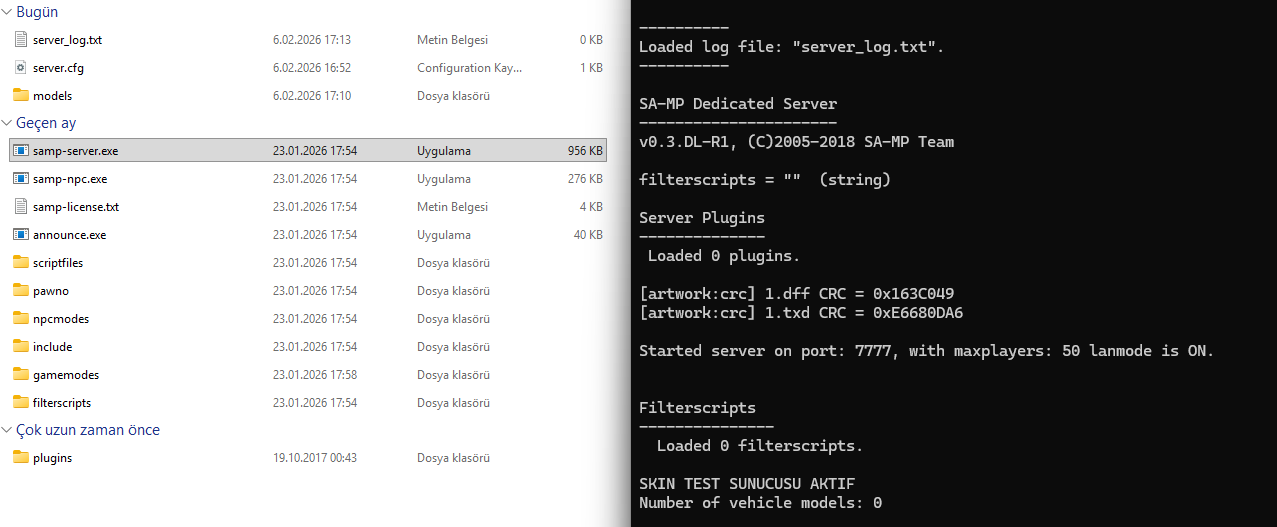This screenshot has width=1277, height=527.
Task: Select the filterscripts folder name
Action: click(62, 403)
